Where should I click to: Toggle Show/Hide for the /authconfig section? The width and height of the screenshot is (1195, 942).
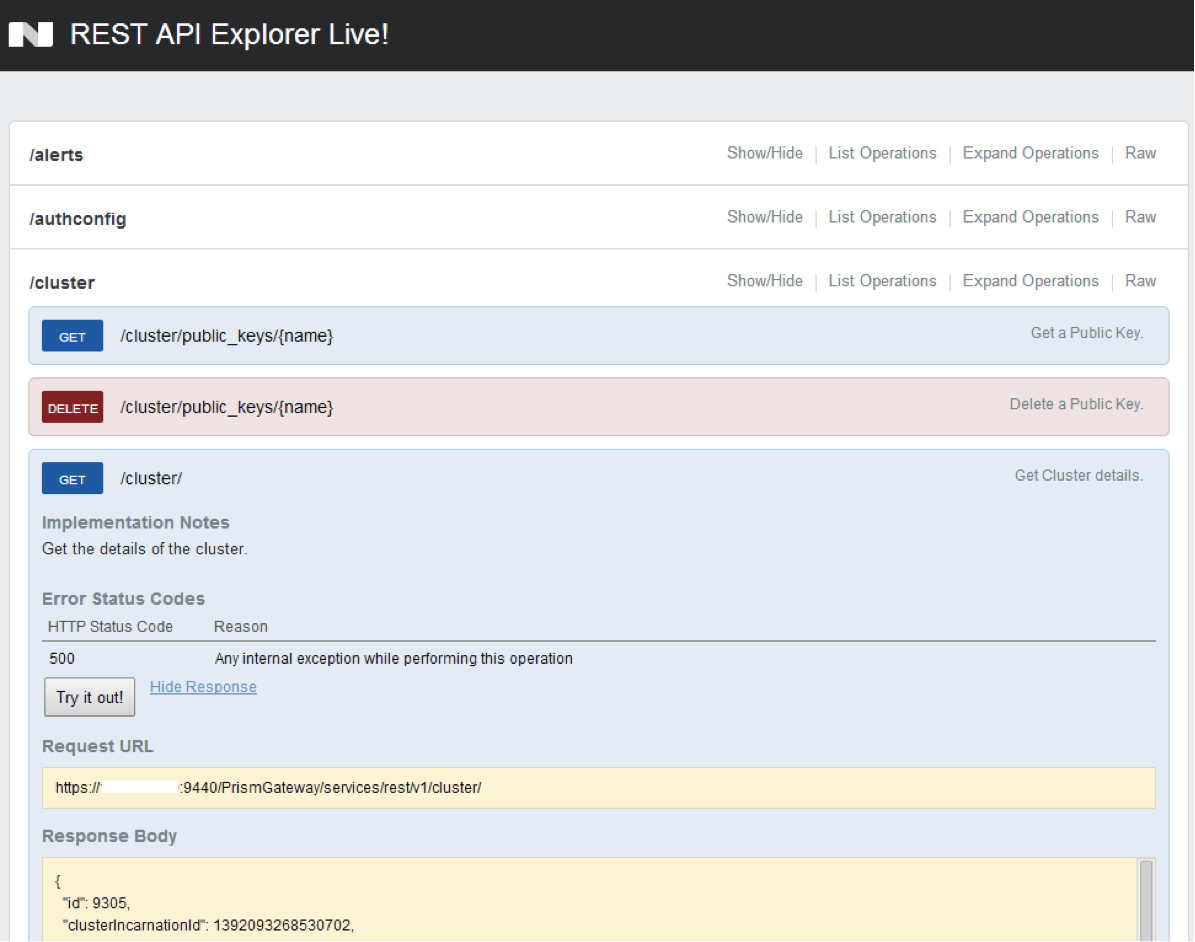click(x=764, y=217)
